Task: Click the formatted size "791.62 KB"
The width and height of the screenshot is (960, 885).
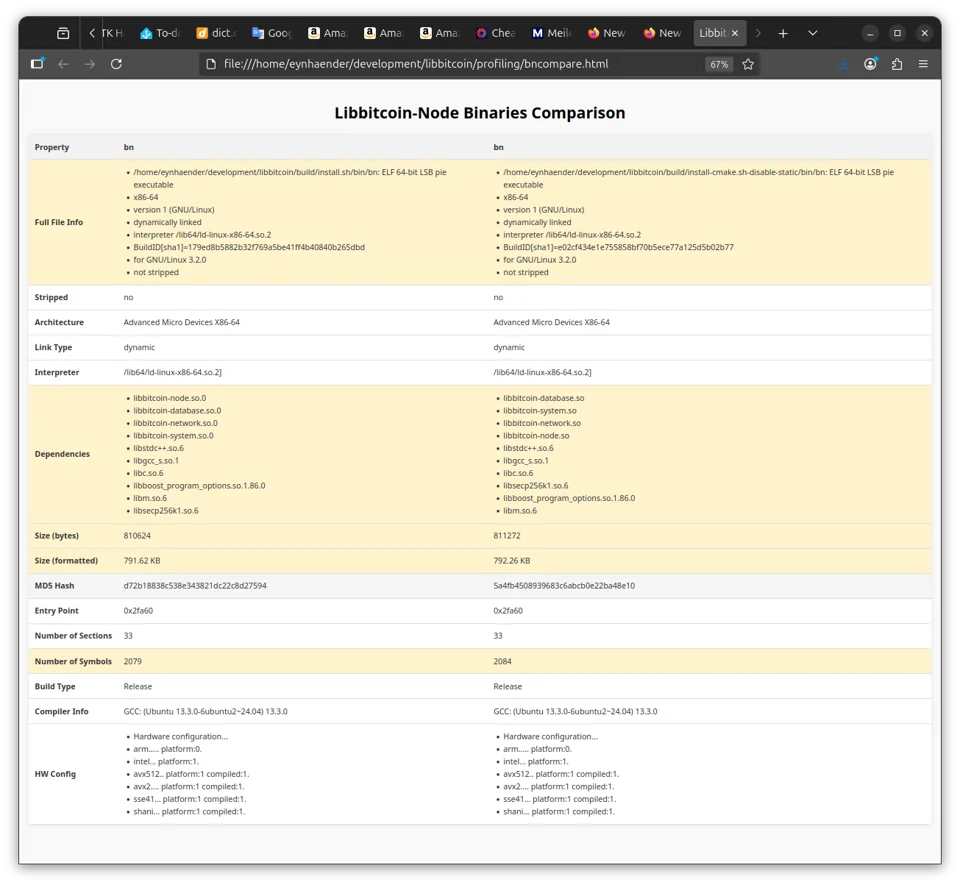Action: pos(142,561)
